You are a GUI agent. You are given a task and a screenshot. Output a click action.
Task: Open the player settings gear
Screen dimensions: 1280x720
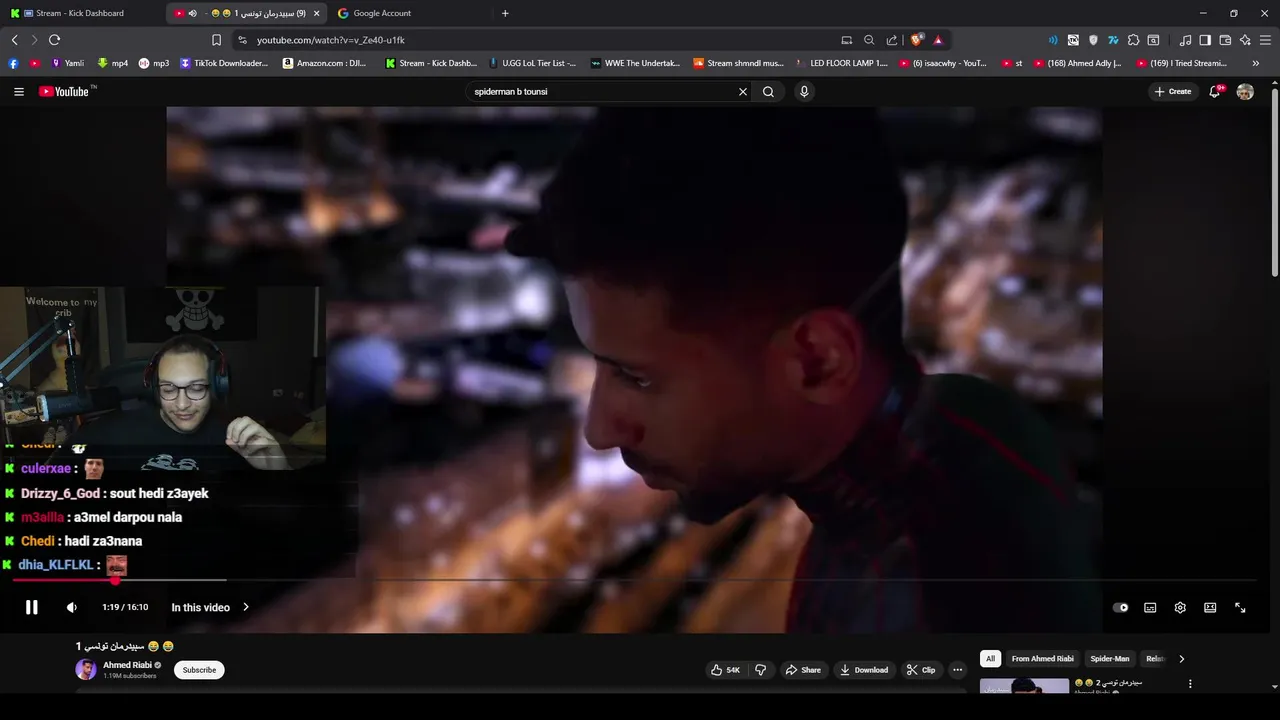[1180, 607]
